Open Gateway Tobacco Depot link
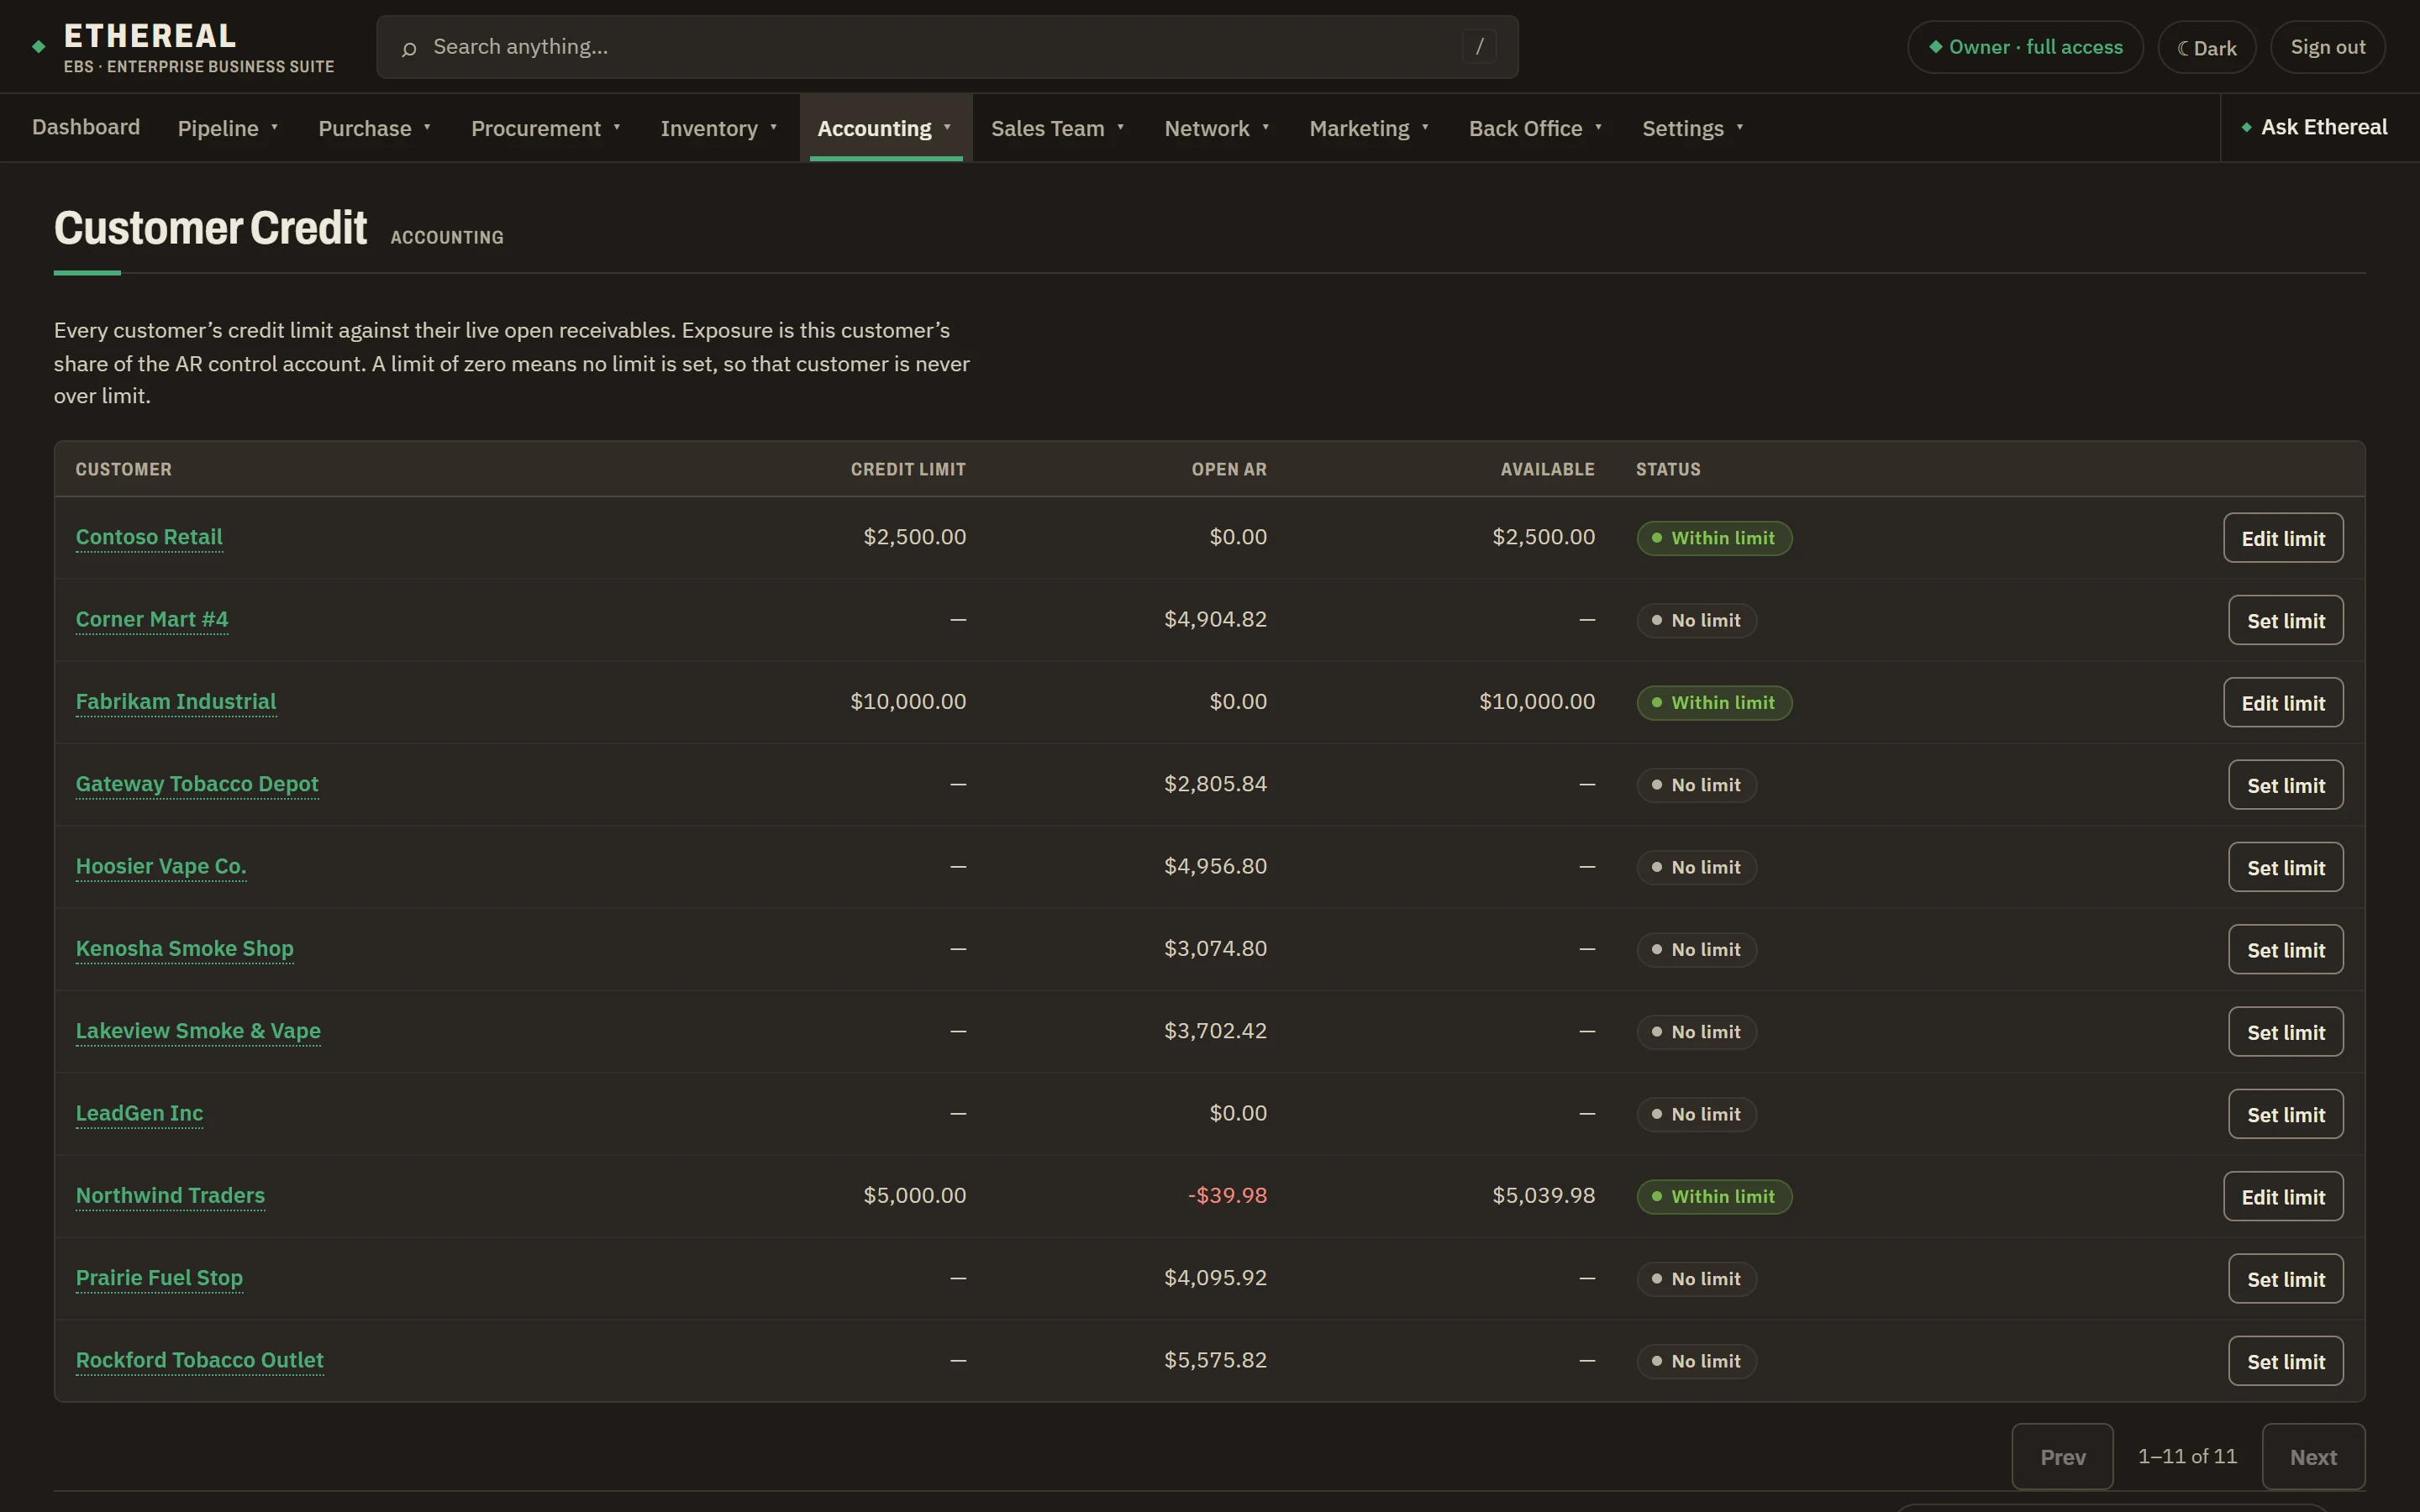Image resolution: width=2420 pixels, height=1512 pixels. [x=197, y=784]
